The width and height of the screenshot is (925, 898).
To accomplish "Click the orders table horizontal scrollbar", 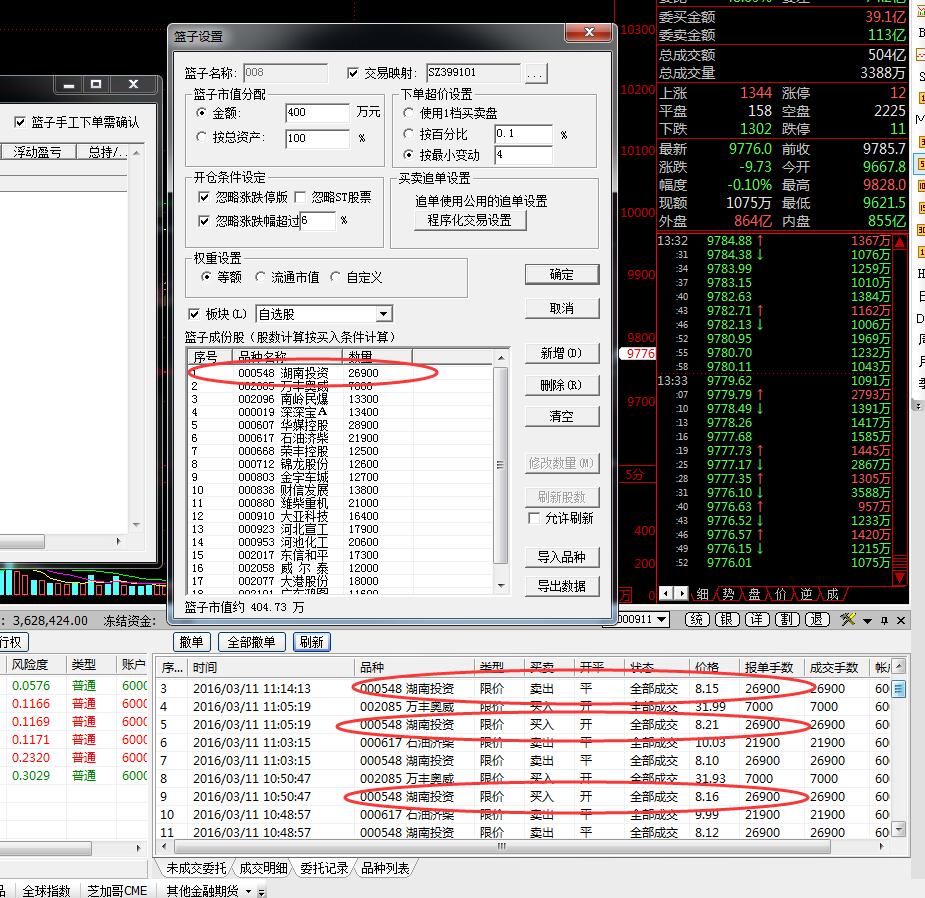I will point(501,847).
